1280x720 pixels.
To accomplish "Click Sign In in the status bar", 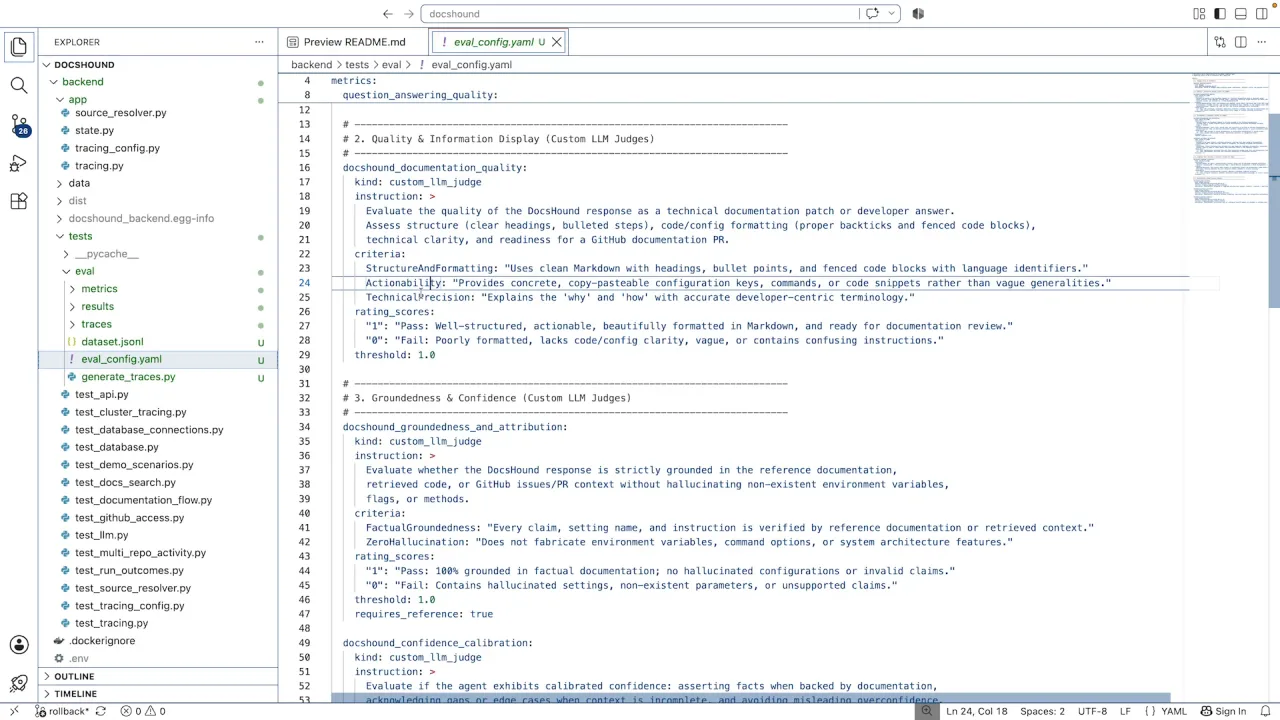I will (1223, 711).
